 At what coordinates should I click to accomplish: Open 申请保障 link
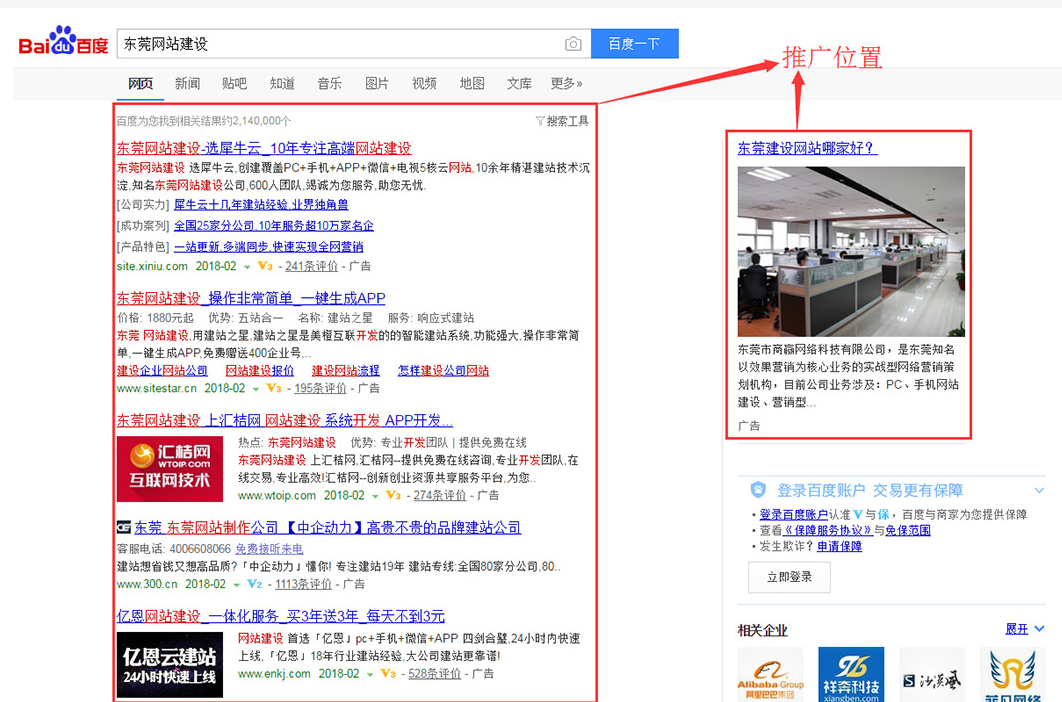tap(839, 546)
